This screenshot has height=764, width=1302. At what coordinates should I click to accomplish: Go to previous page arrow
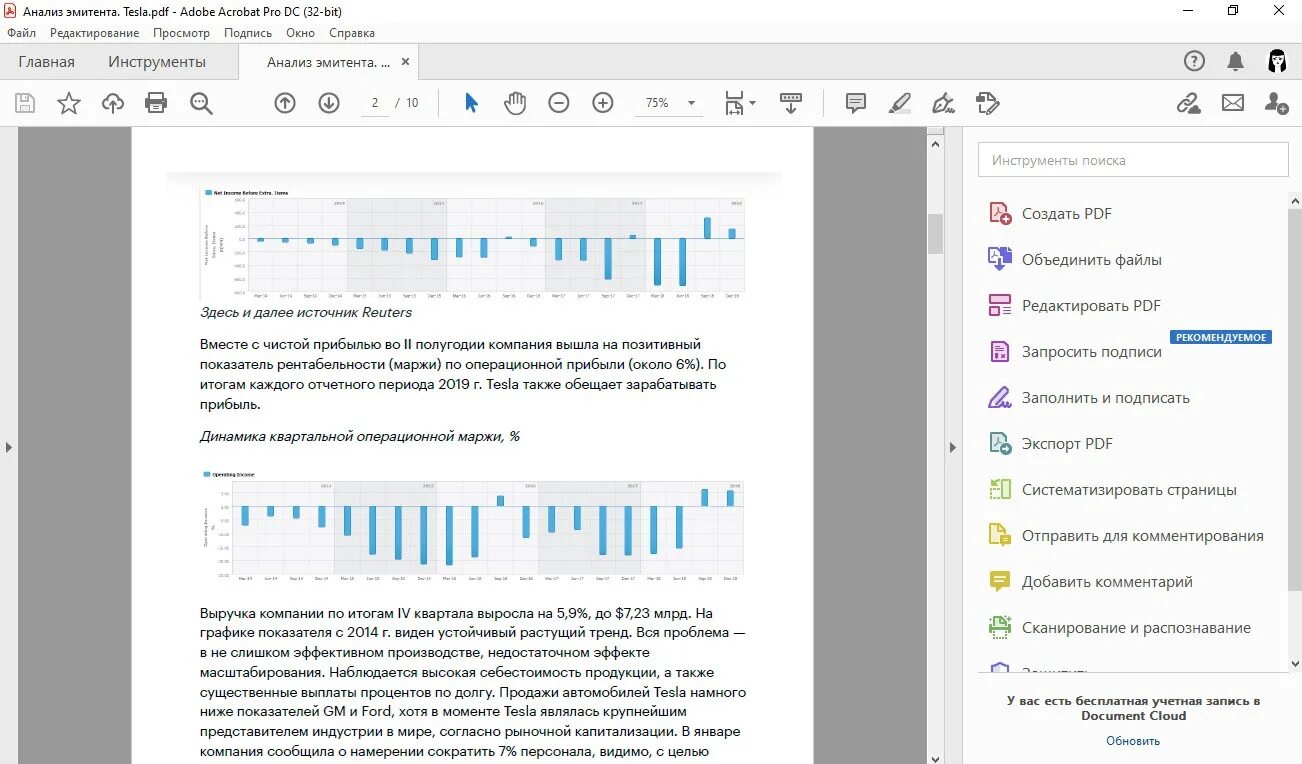tap(285, 103)
